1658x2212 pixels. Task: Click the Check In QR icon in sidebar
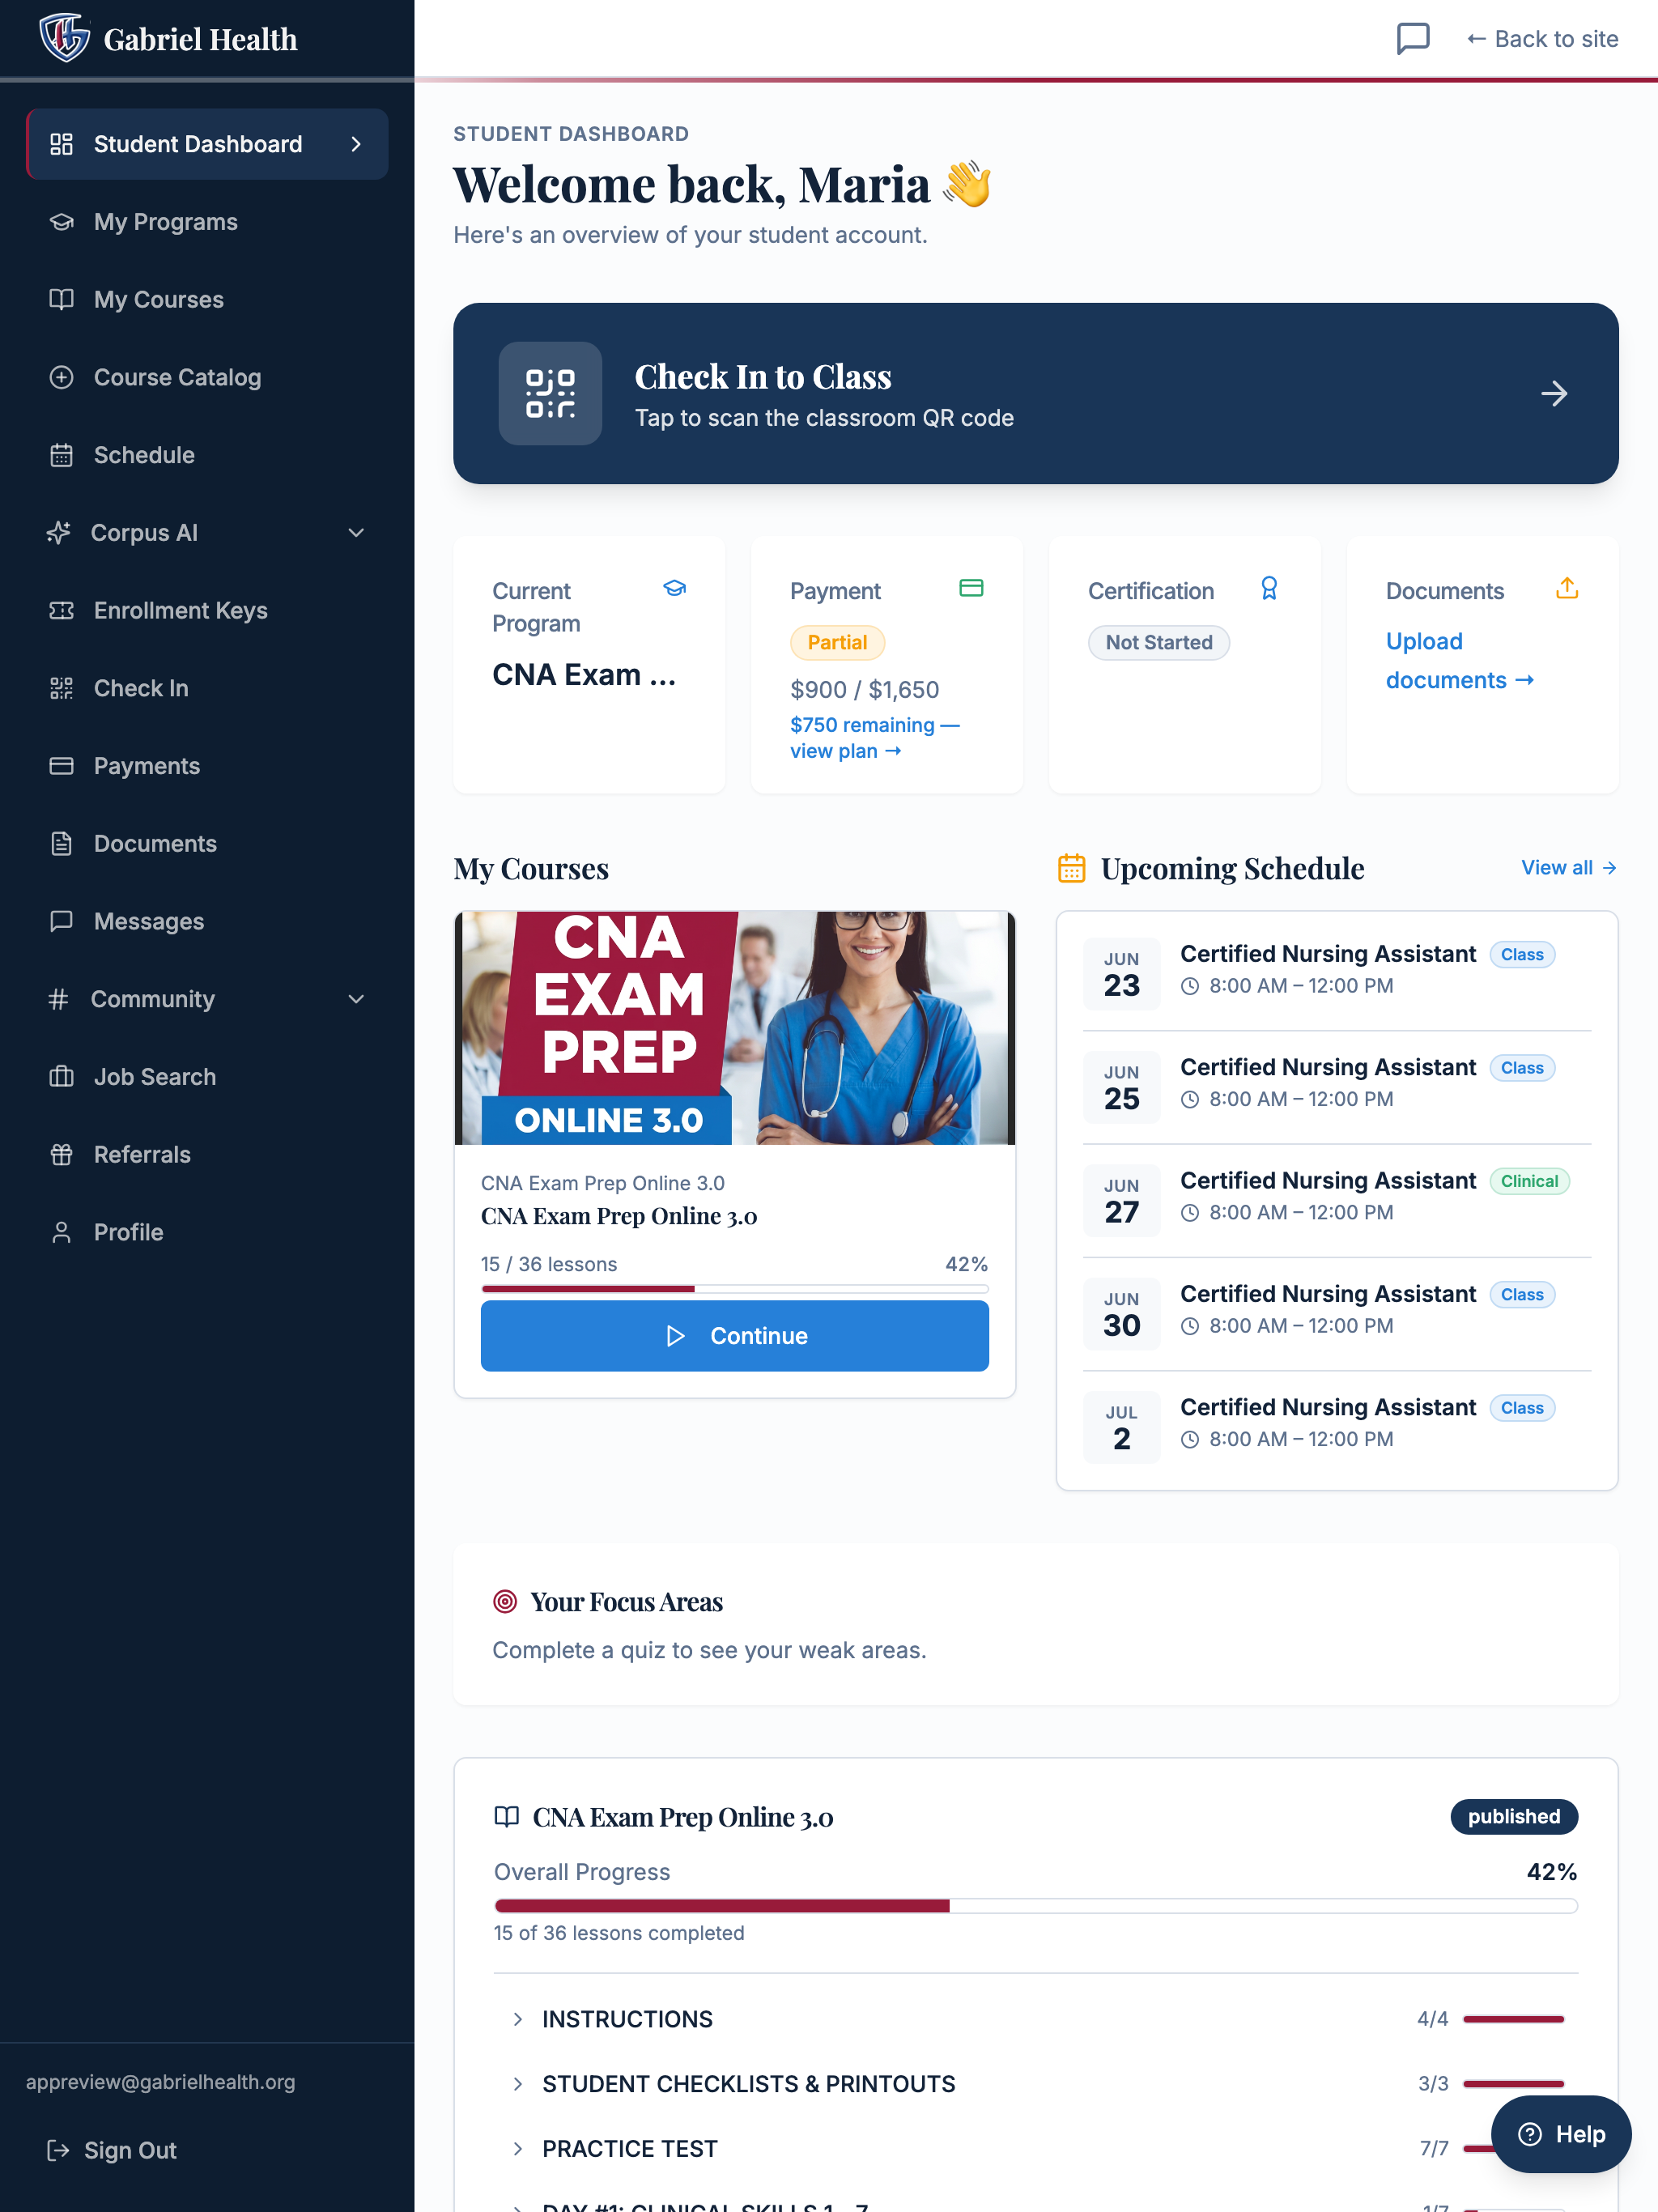tap(61, 688)
